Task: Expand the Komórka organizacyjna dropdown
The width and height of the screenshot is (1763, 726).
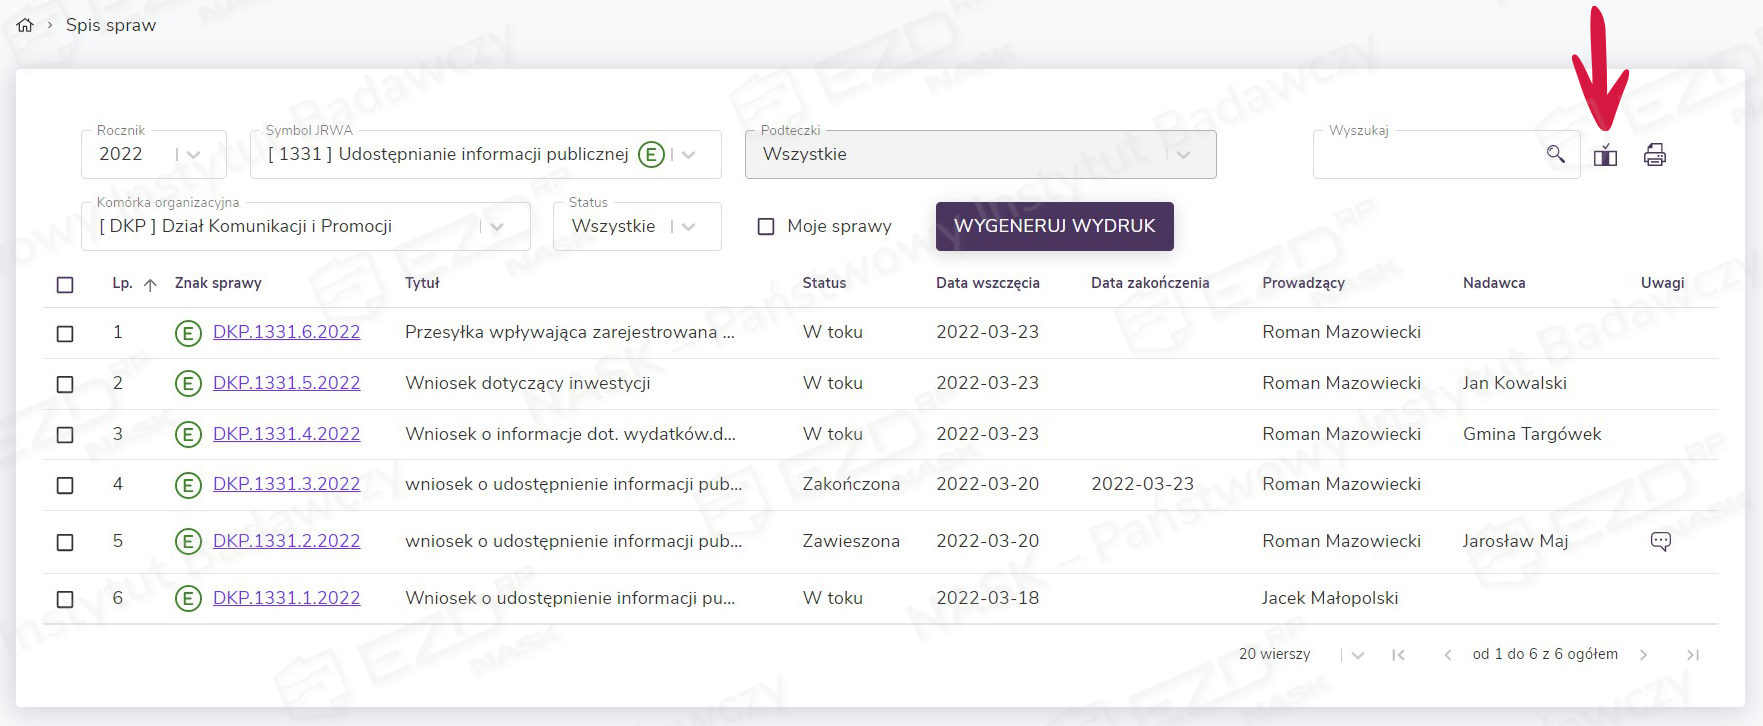Action: click(497, 227)
